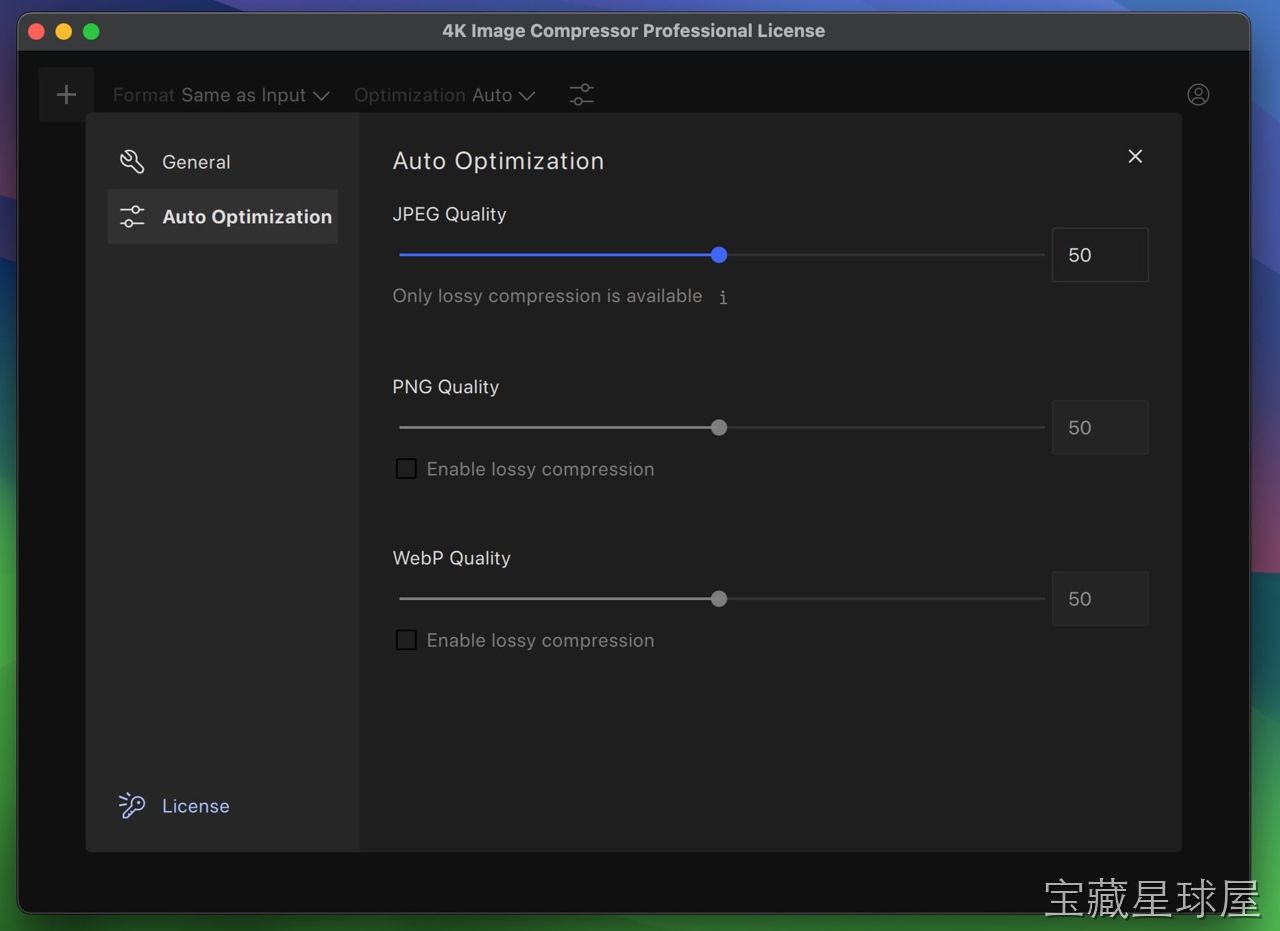1280x931 pixels.
Task: Enable lossy compression for PNG Quality
Action: pyautogui.click(x=406, y=469)
